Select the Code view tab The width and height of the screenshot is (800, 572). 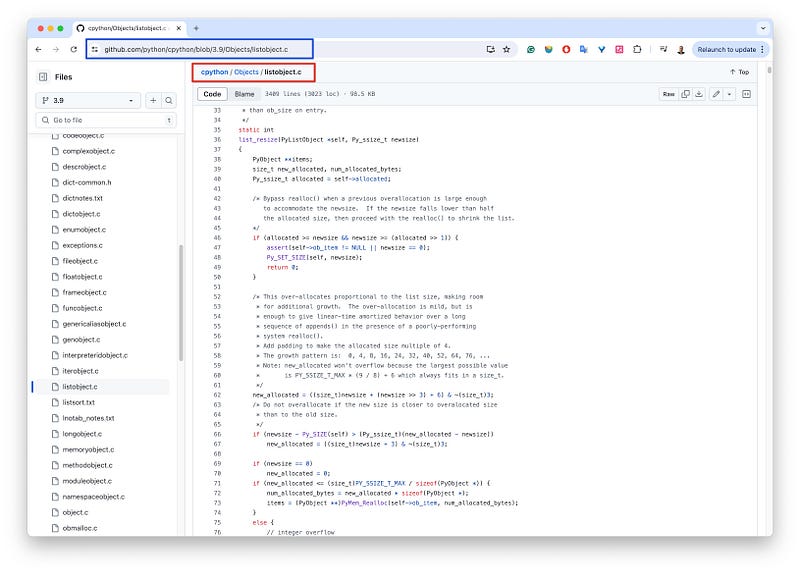tap(212, 94)
